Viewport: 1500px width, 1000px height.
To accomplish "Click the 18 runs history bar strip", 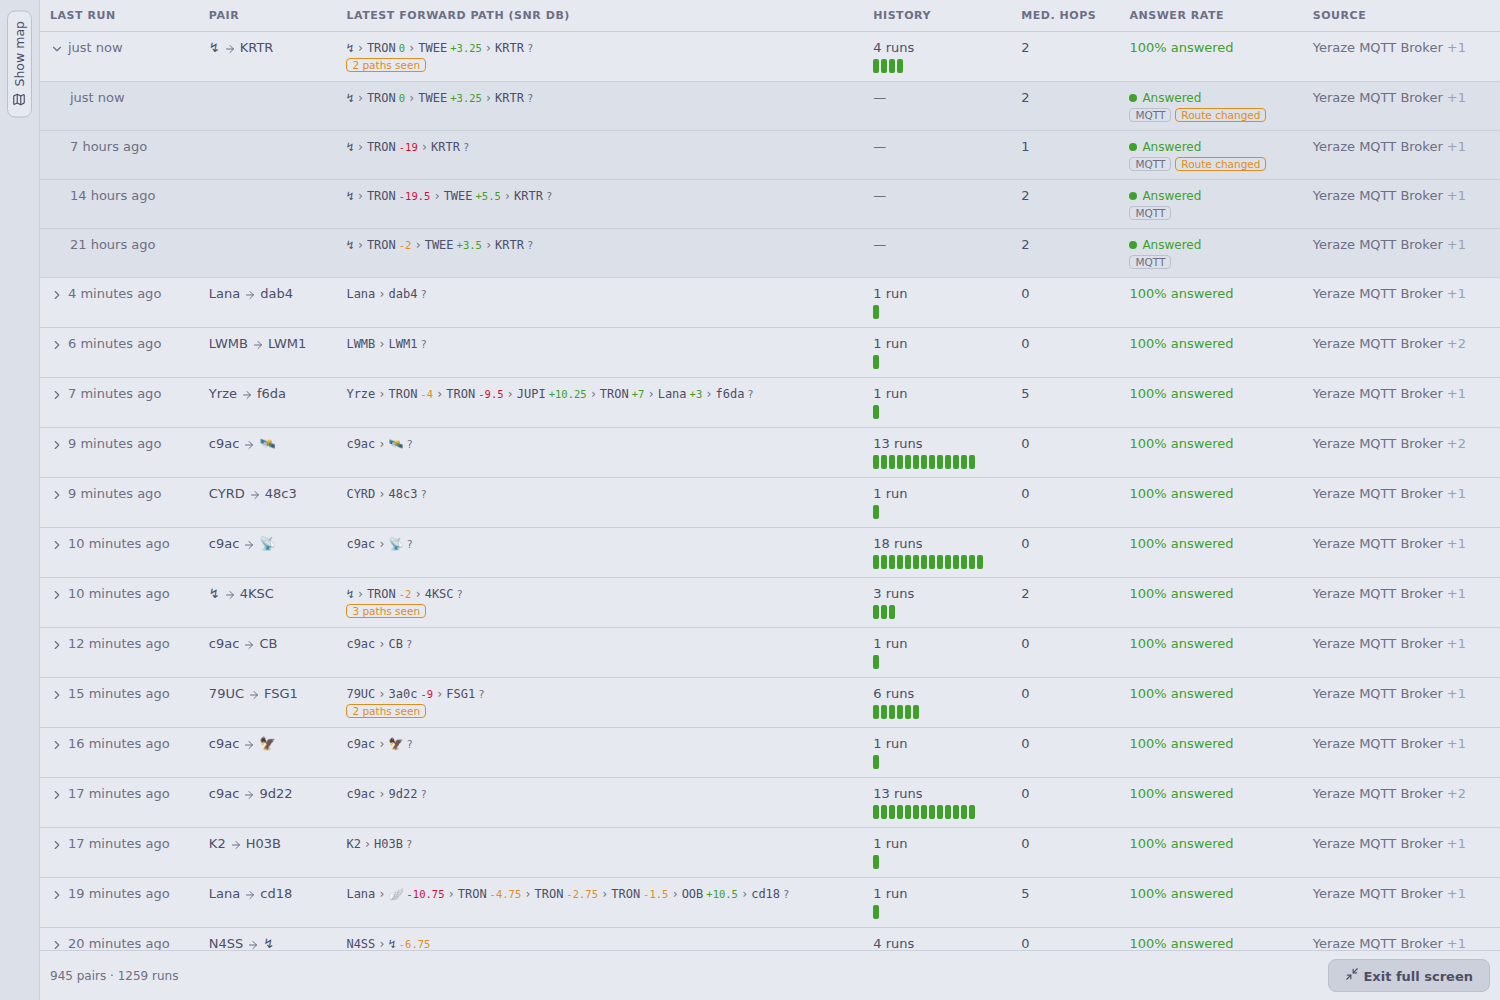I will 928,562.
